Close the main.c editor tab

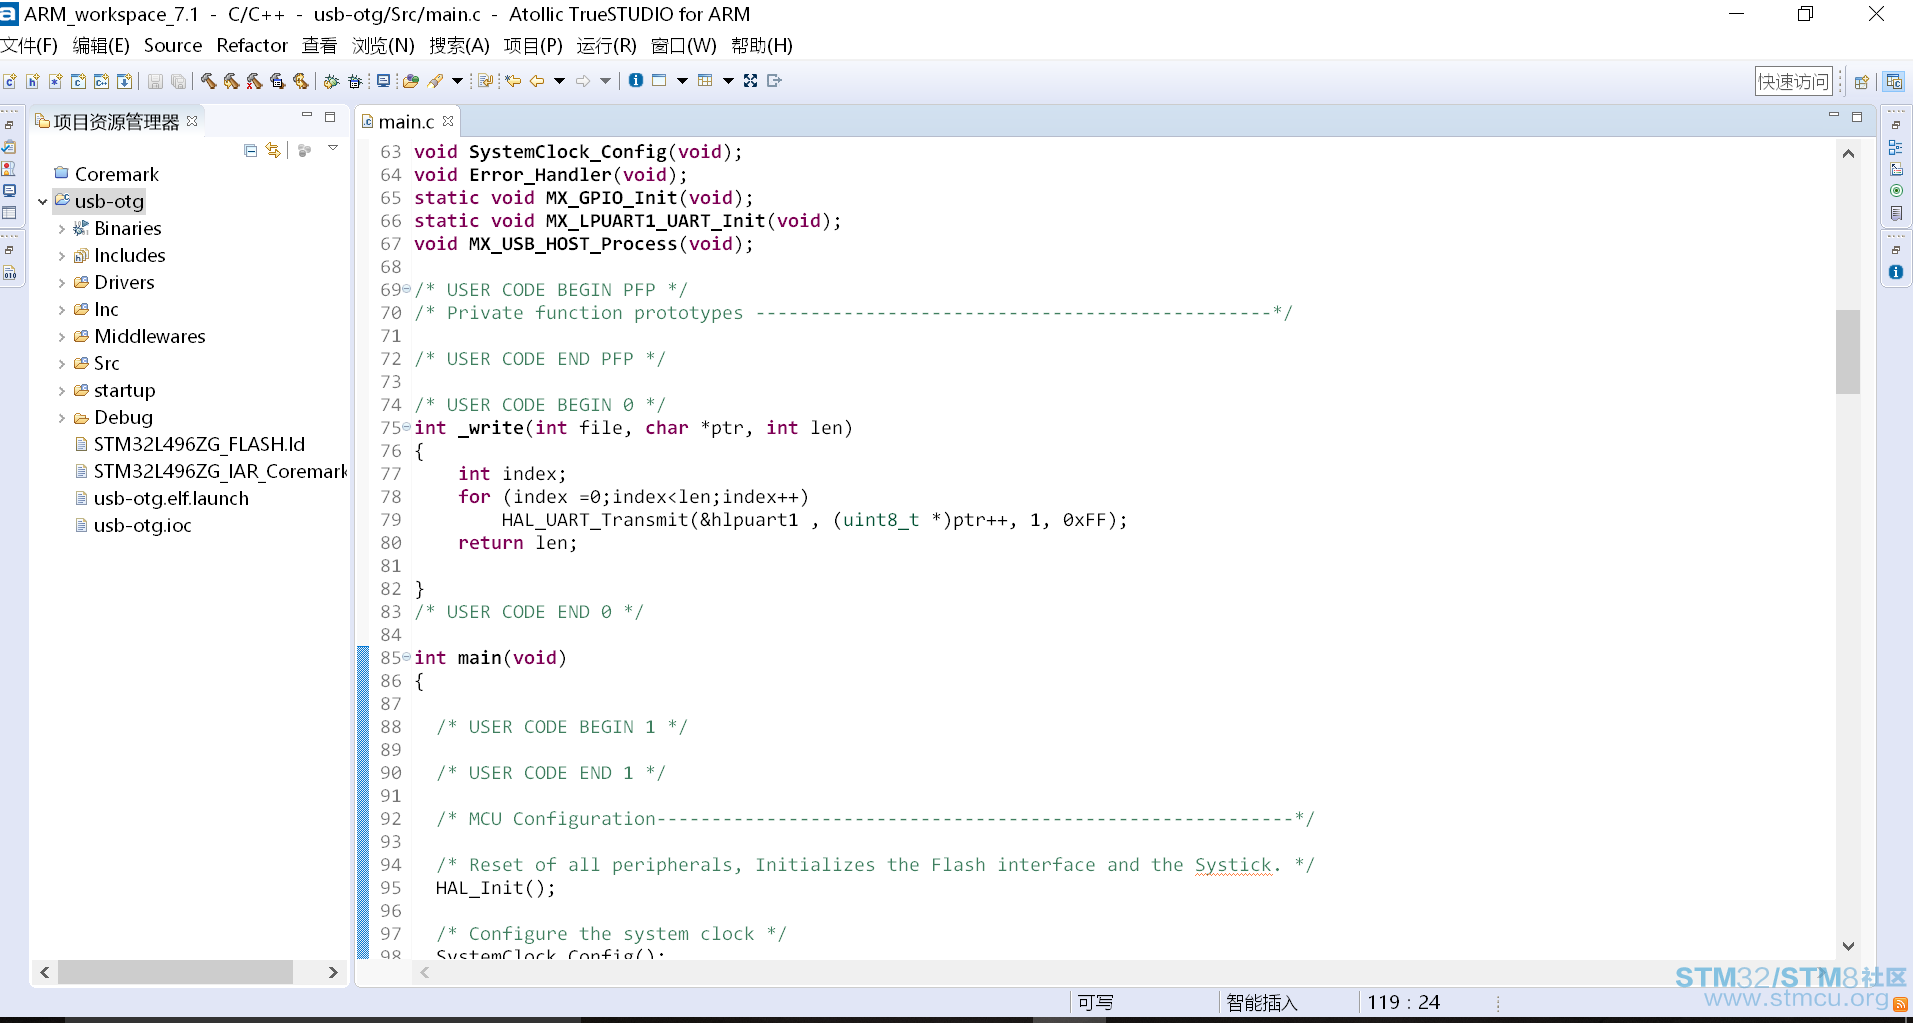point(448,121)
